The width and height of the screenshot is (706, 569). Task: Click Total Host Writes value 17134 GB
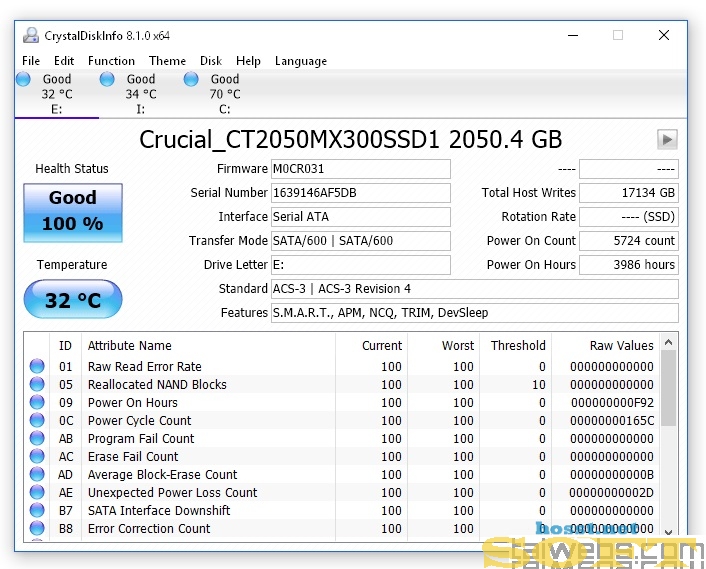tap(629, 193)
